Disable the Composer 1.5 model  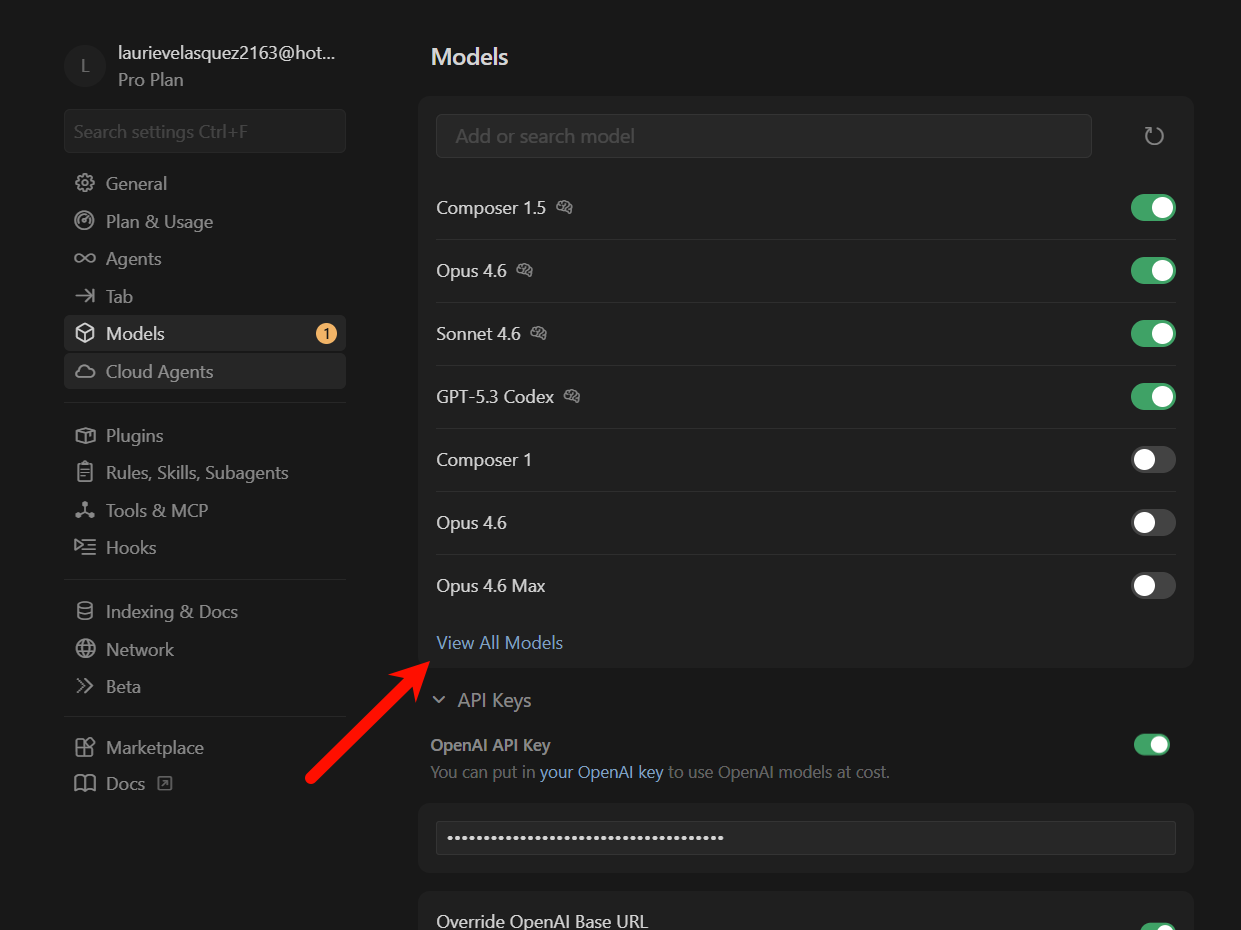(1153, 208)
